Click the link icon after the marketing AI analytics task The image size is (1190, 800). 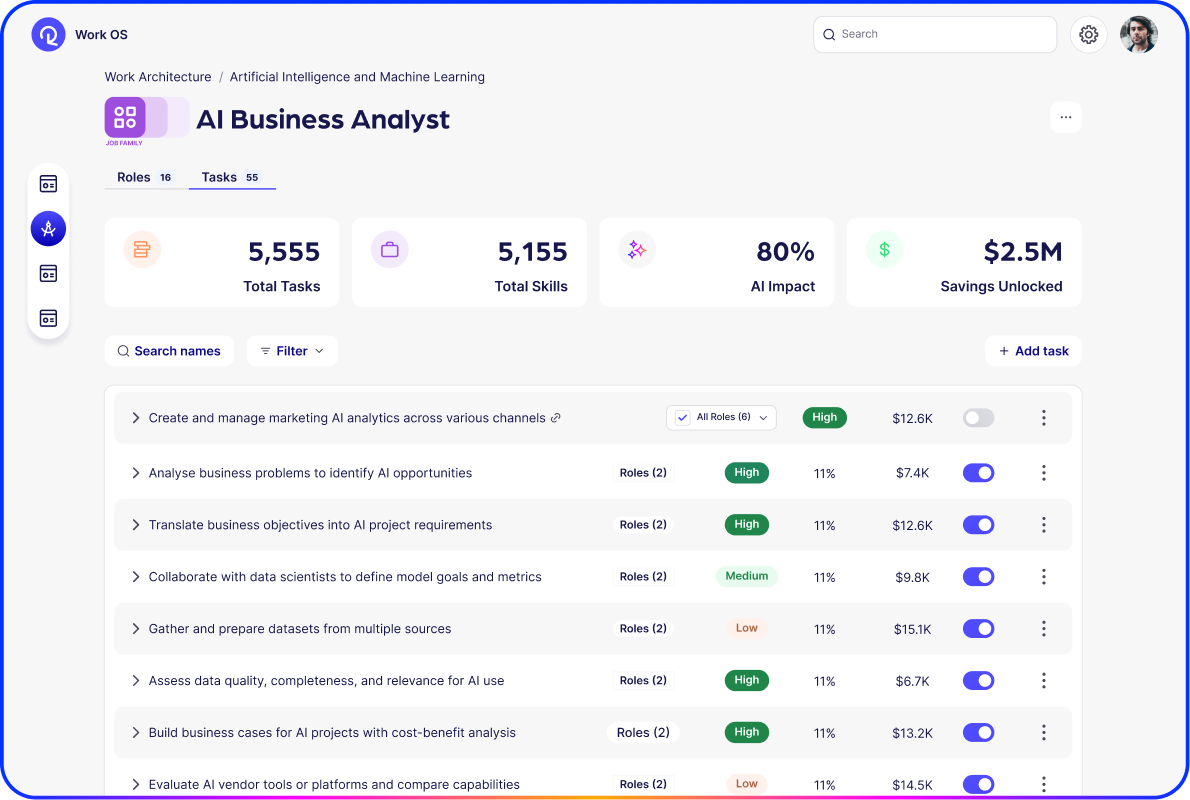(557, 418)
